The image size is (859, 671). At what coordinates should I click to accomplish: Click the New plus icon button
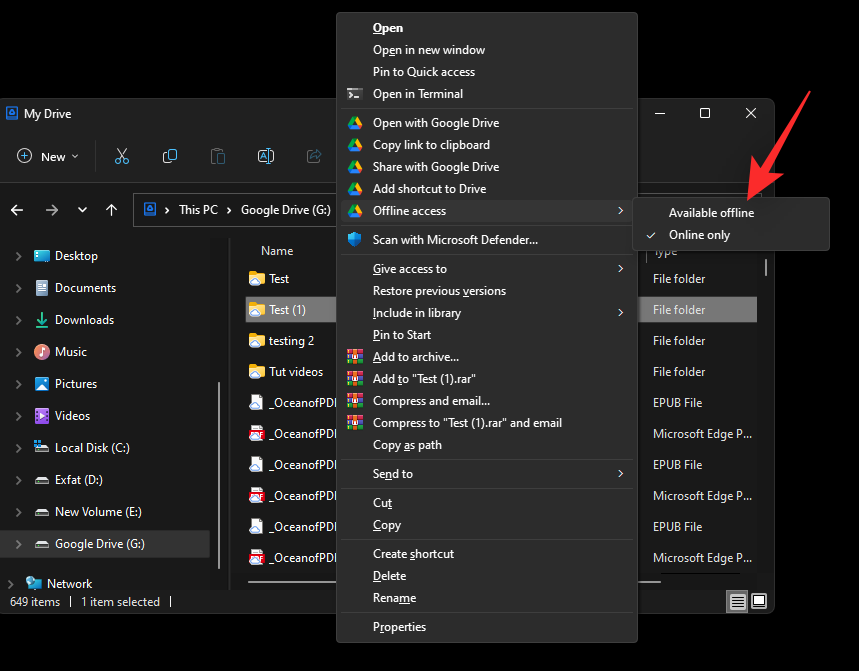24,156
